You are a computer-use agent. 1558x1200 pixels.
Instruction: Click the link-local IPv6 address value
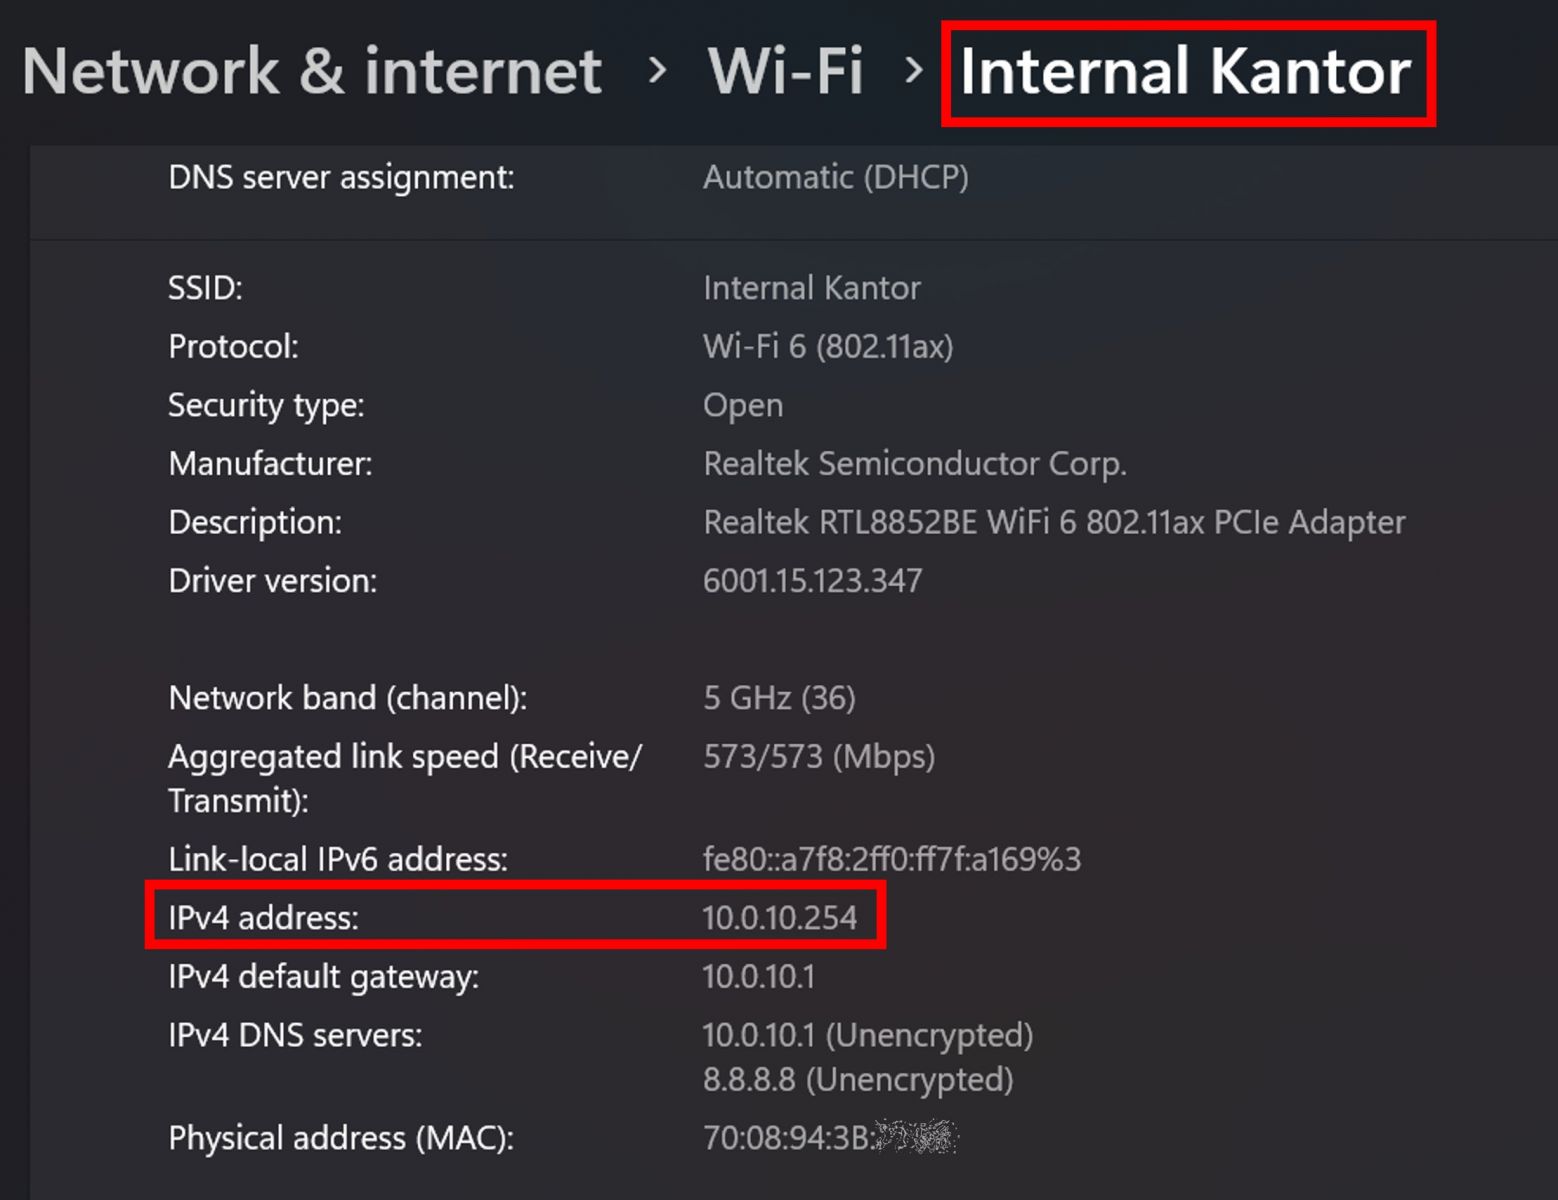click(891, 860)
